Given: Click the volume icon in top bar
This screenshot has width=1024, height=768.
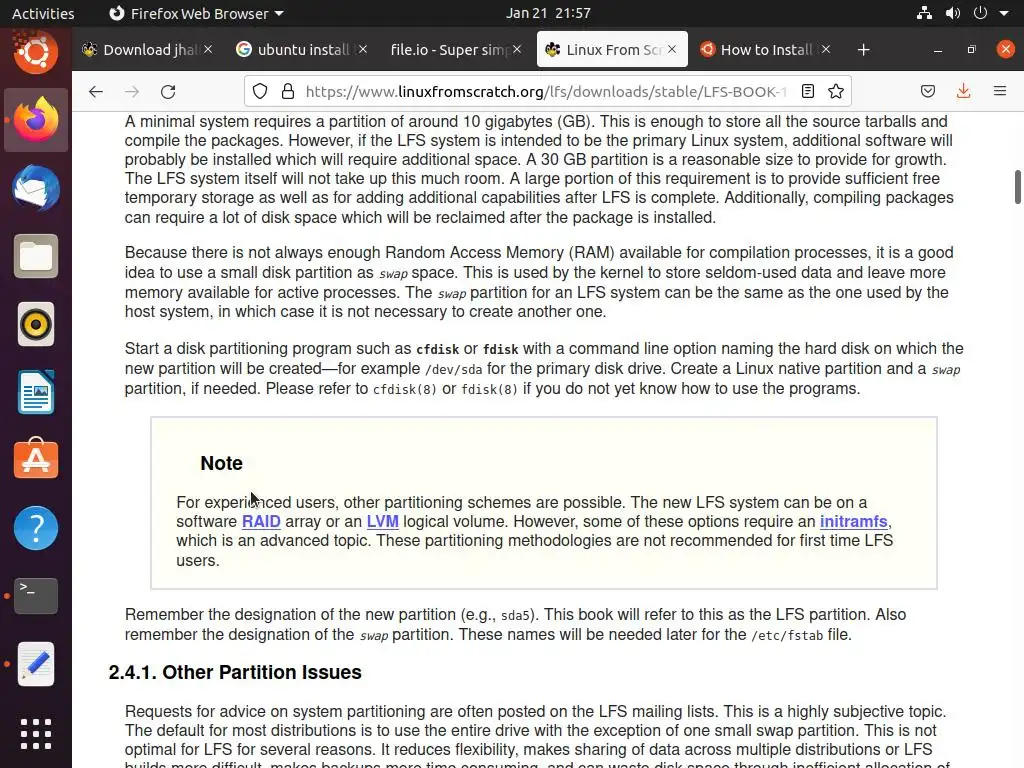Looking at the screenshot, I should click(x=953, y=13).
